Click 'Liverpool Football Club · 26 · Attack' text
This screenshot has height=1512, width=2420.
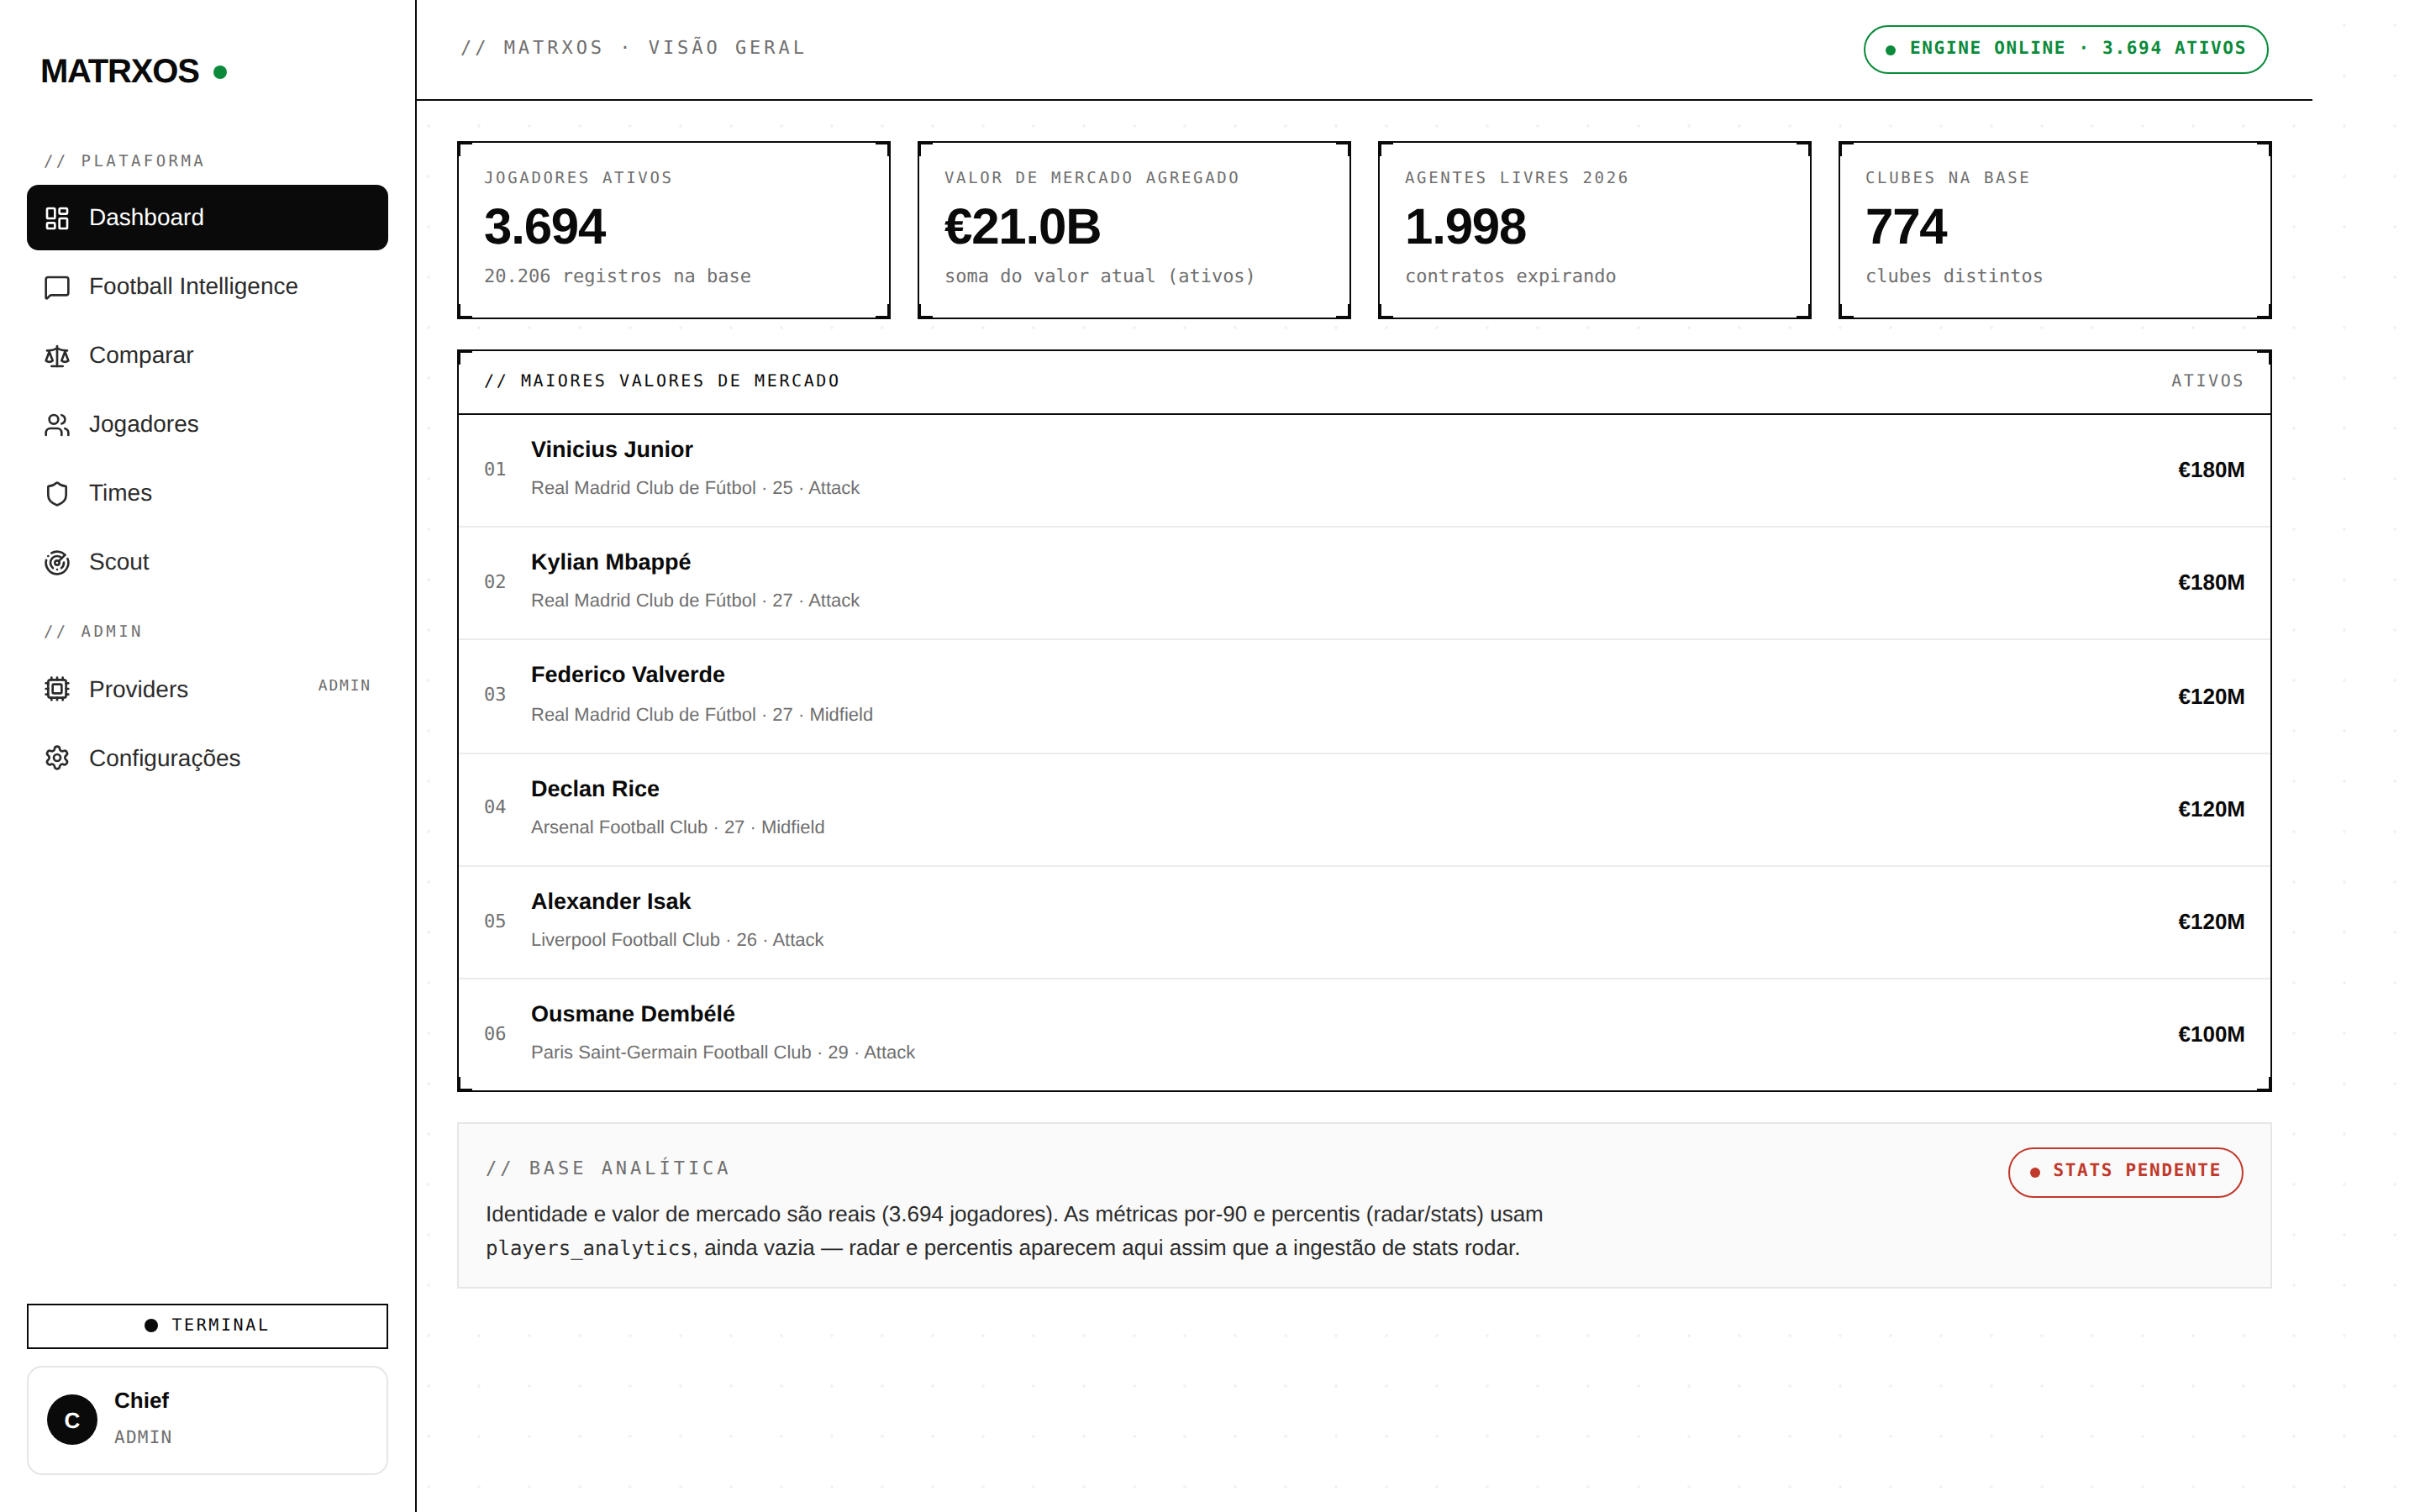click(677, 940)
